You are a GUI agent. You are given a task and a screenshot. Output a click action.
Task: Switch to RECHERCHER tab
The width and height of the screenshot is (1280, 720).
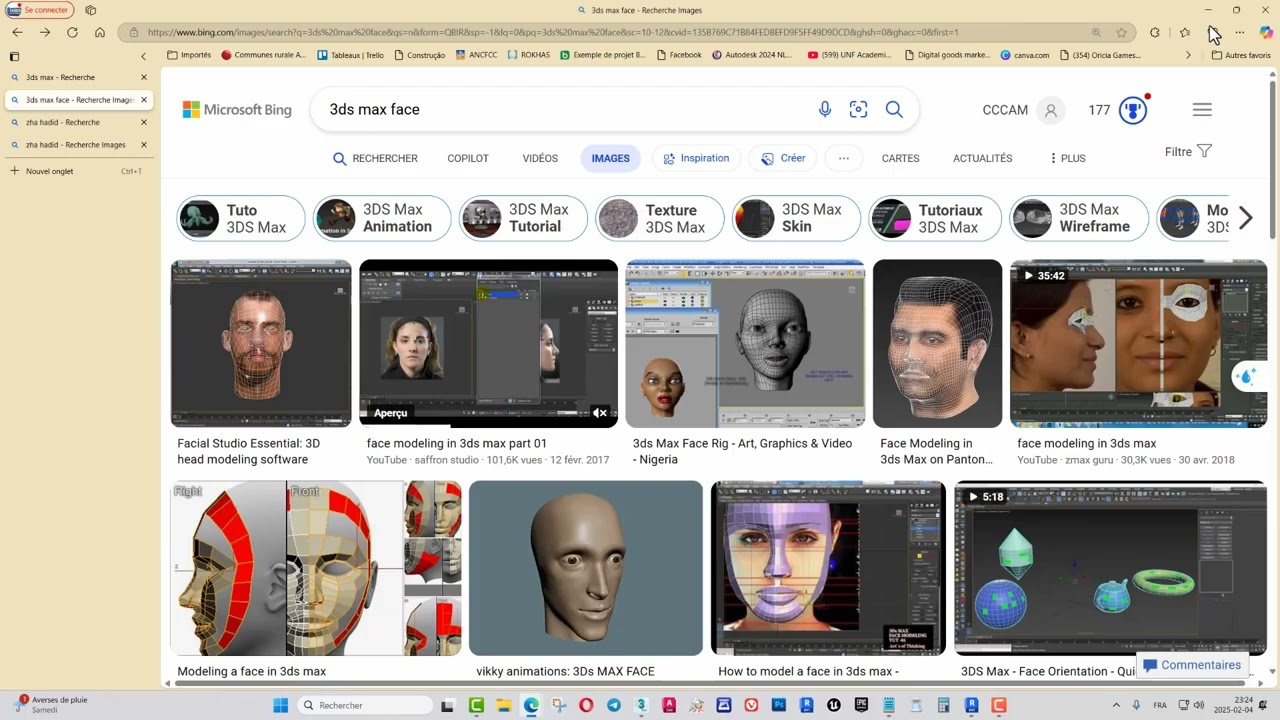pos(375,158)
